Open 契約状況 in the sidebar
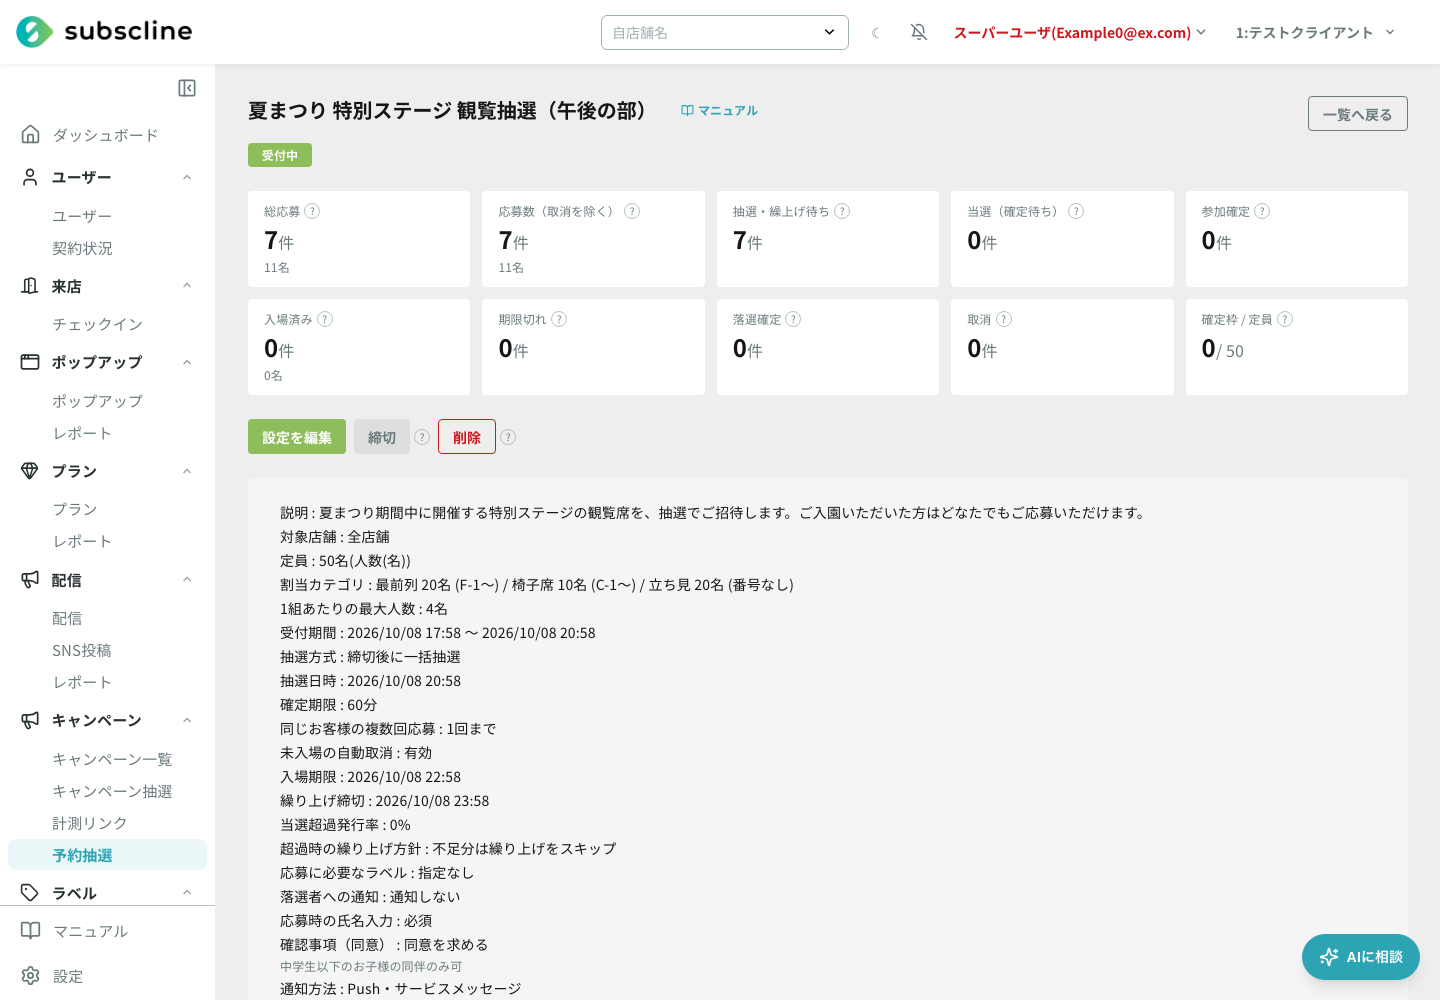Screen dimensions: 1440x1000 [x=82, y=248]
